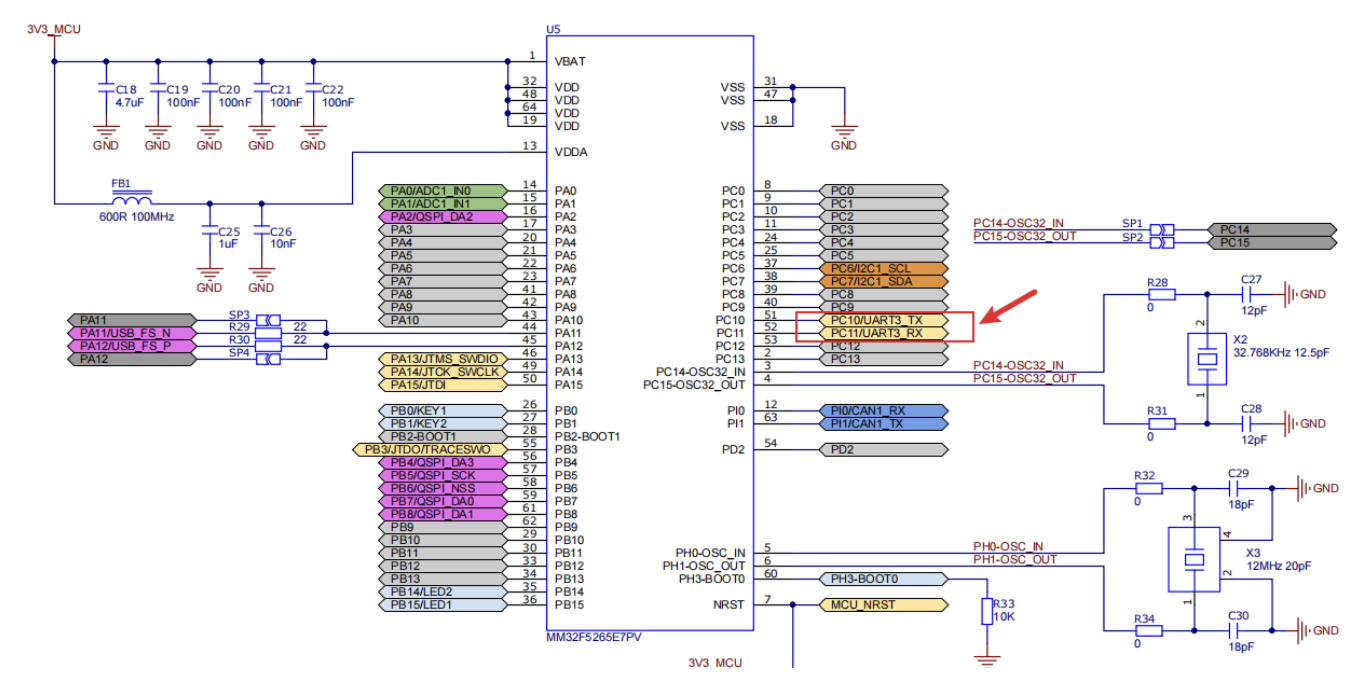Click the PA1/ADC1_IN1 green net port

(443, 203)
